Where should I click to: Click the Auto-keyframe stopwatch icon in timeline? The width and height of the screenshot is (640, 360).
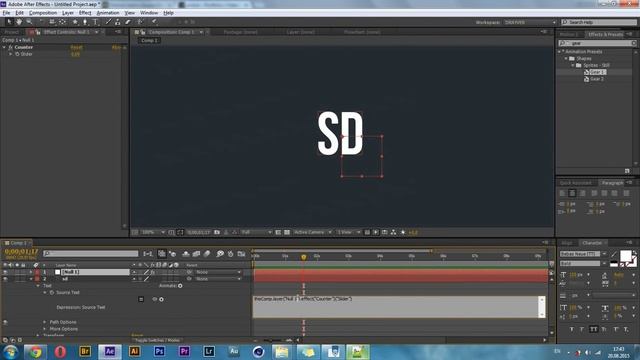click(x=231, y=254)
